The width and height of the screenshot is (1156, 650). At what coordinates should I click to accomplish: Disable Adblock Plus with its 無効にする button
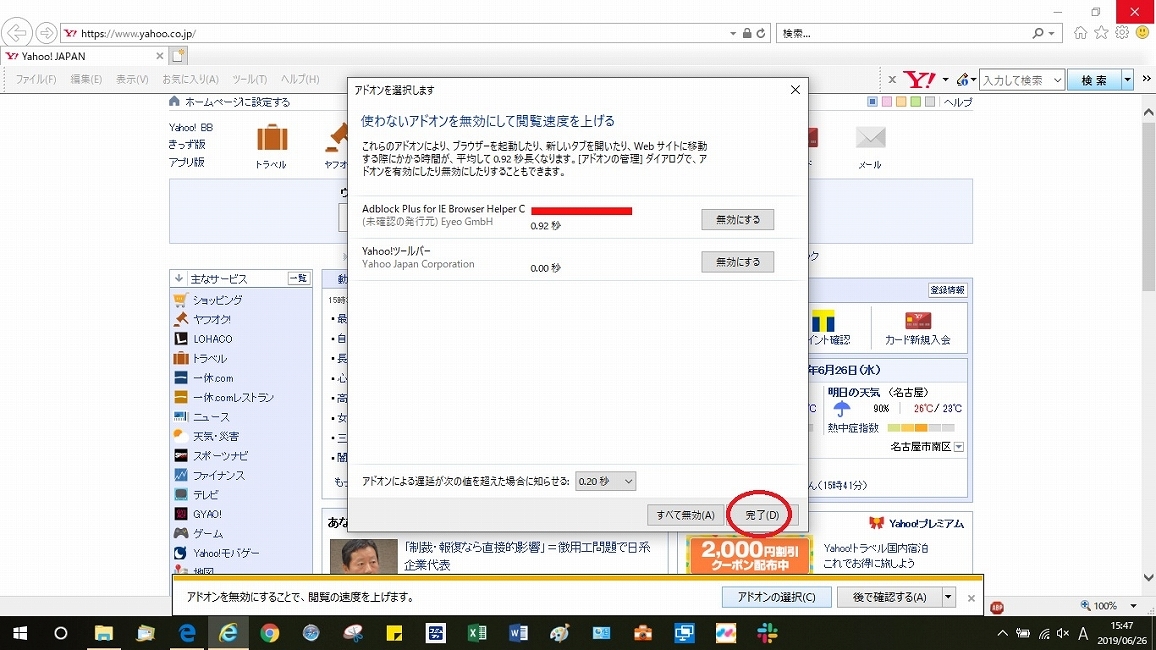[x=737, y=220]
